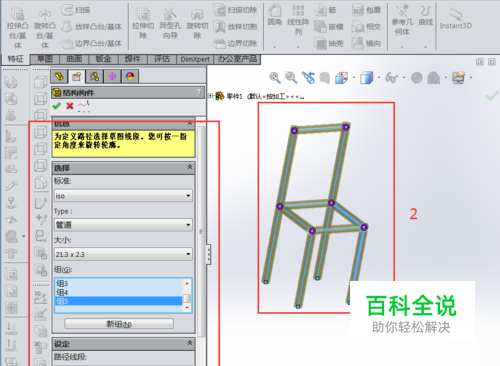Viewport: 500px width, 366px height.
Task: Click groups list scrollbar down arrow
Action: coord(187,308)
